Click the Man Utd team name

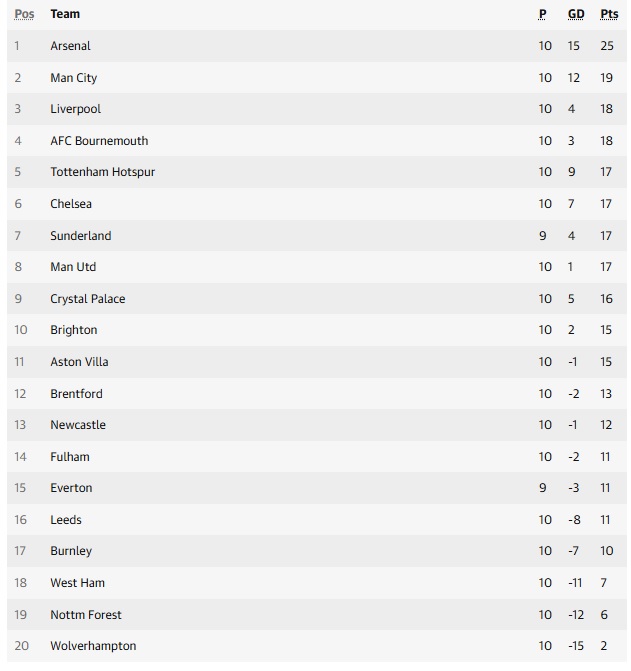pyautogui.click(x=73, y=267)
